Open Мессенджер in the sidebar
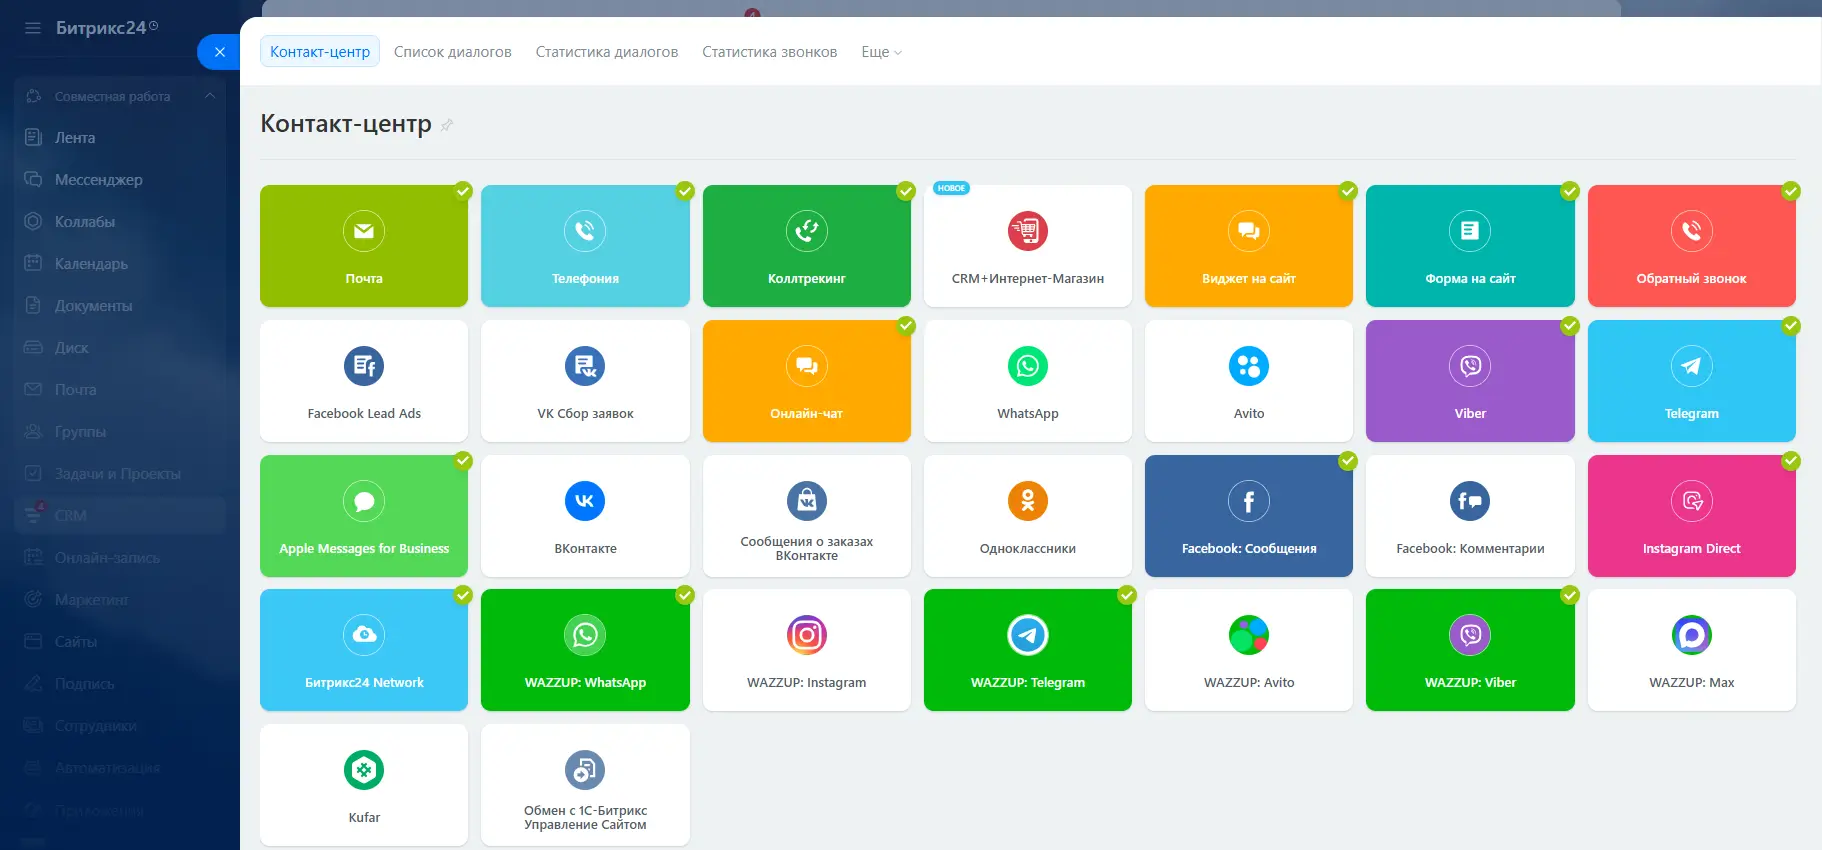This screenshot has height=850, width=1822. coord(120,180)
